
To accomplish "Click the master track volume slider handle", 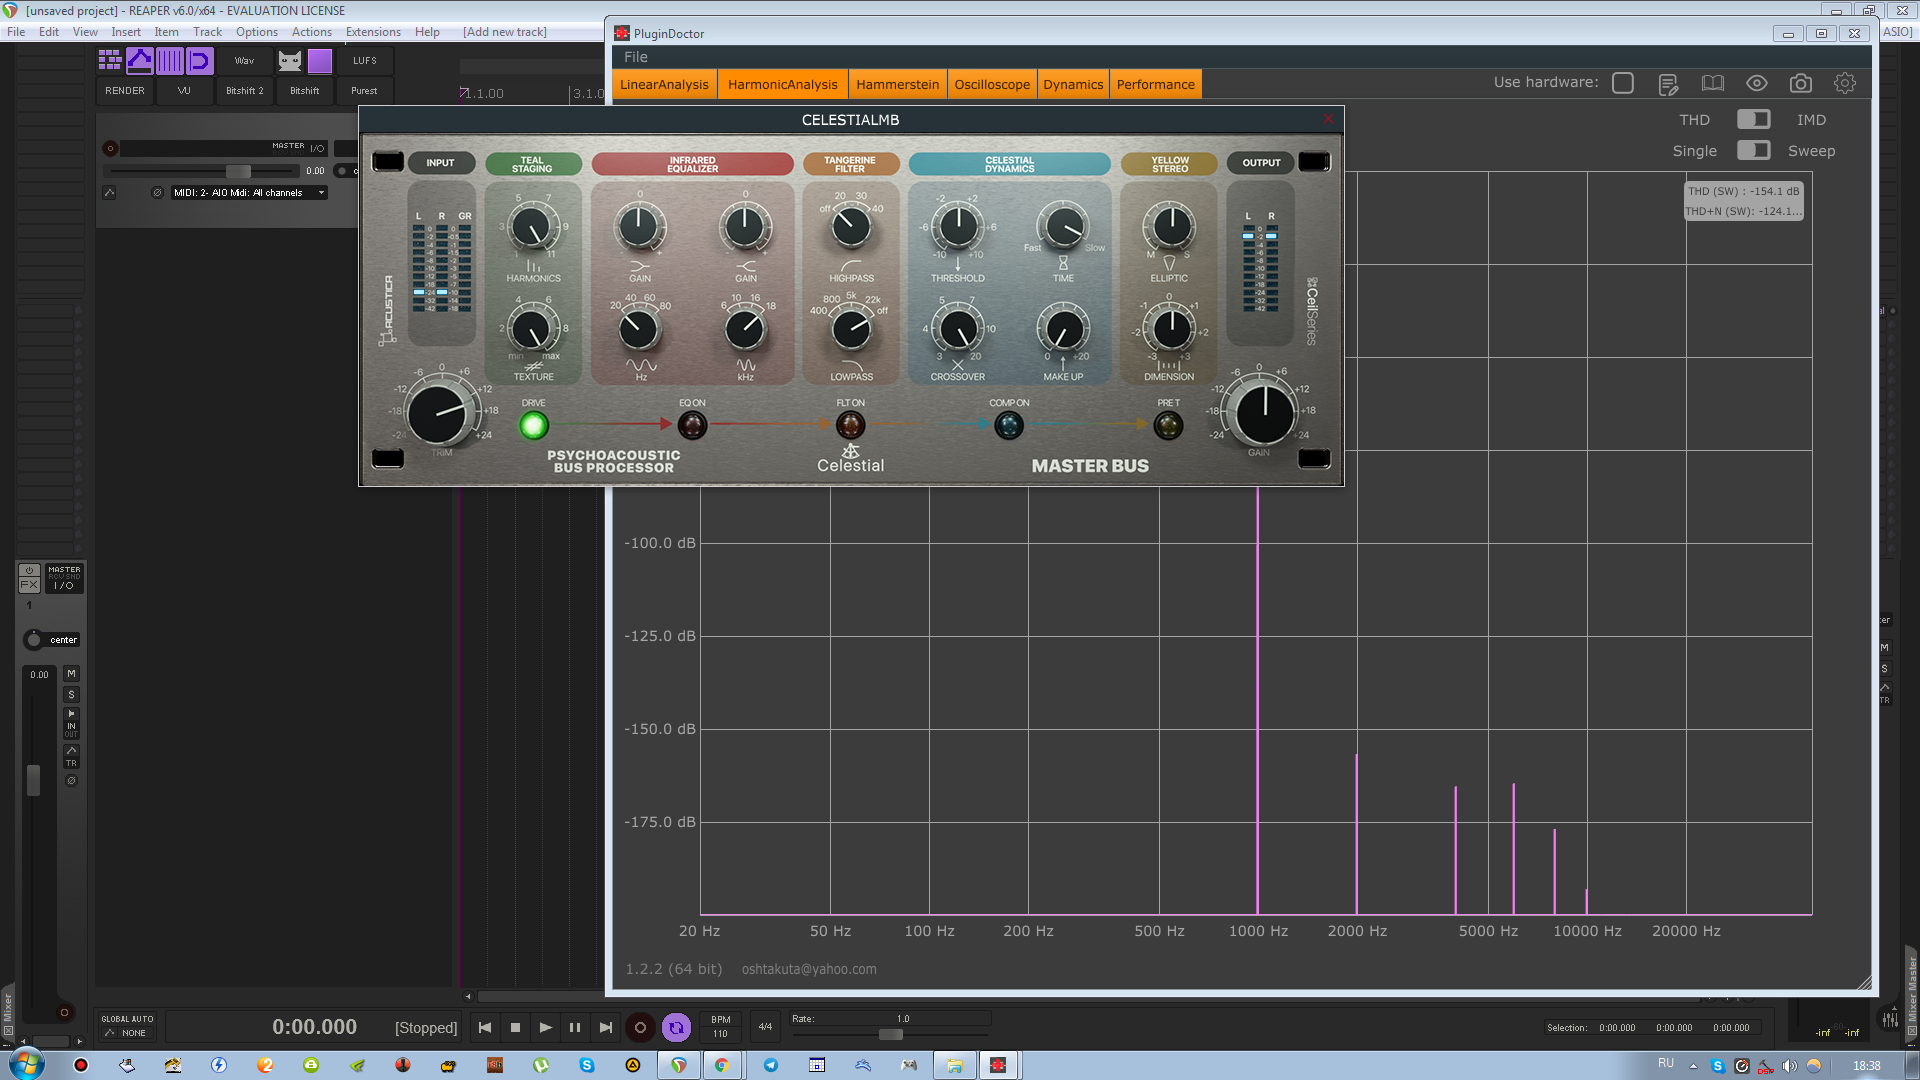I will click(x=238, y=171).
